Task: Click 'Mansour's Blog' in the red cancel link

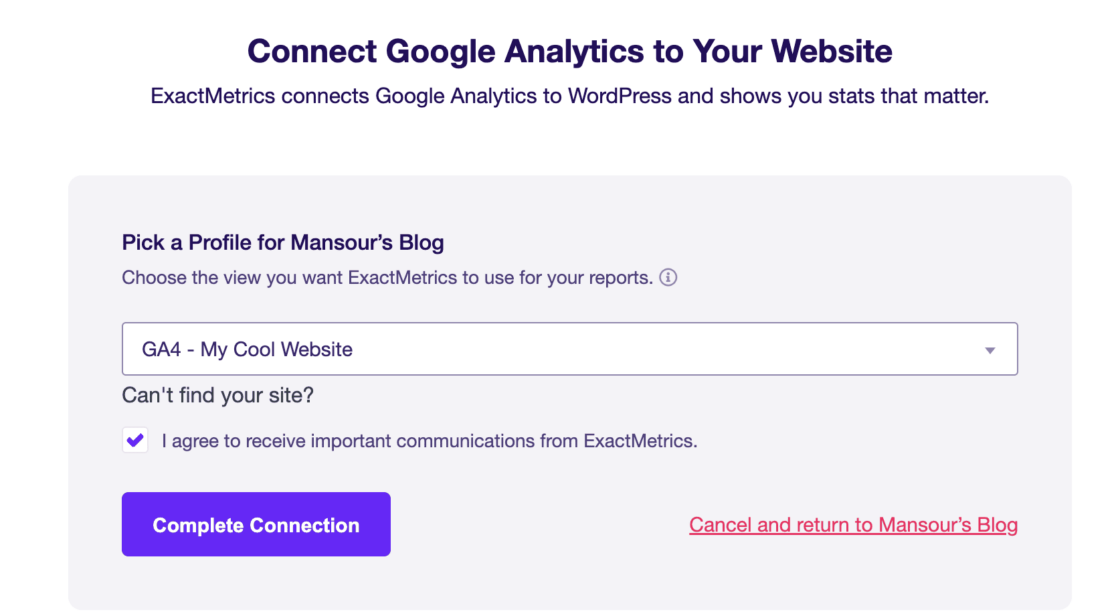Action: [948, 525]
